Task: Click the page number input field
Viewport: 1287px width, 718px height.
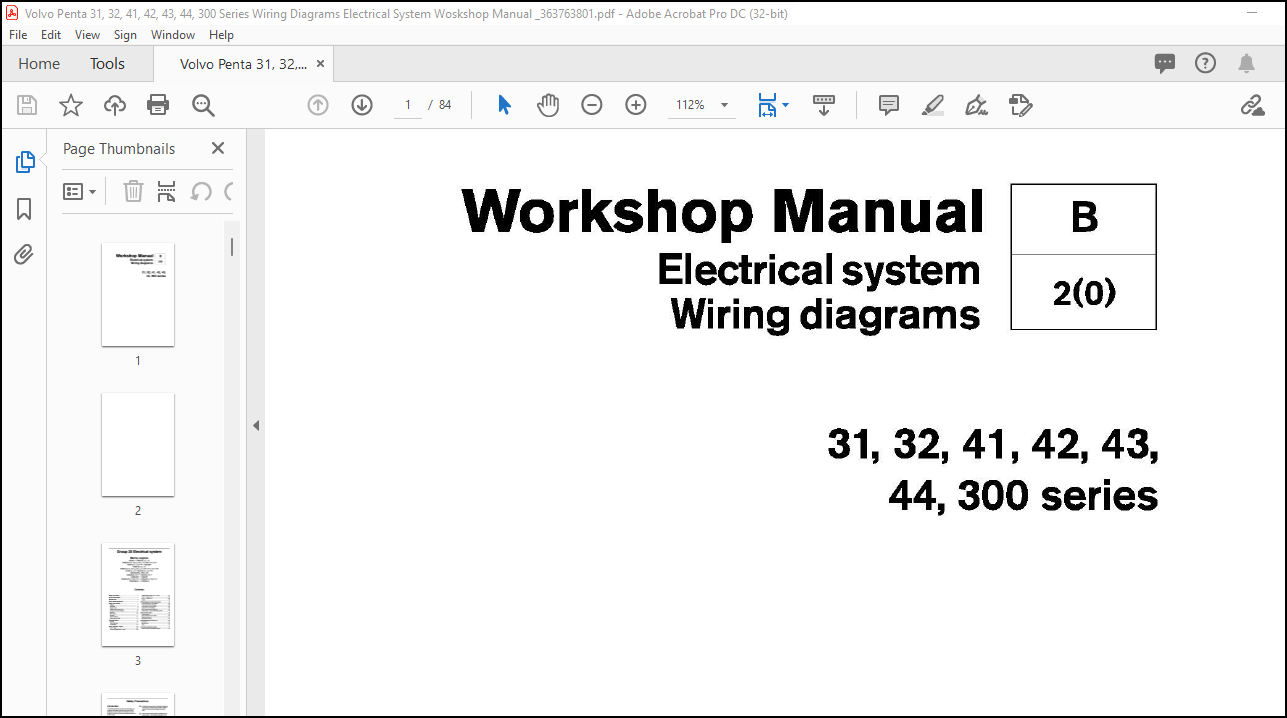Action: click(x=408, y=105)
